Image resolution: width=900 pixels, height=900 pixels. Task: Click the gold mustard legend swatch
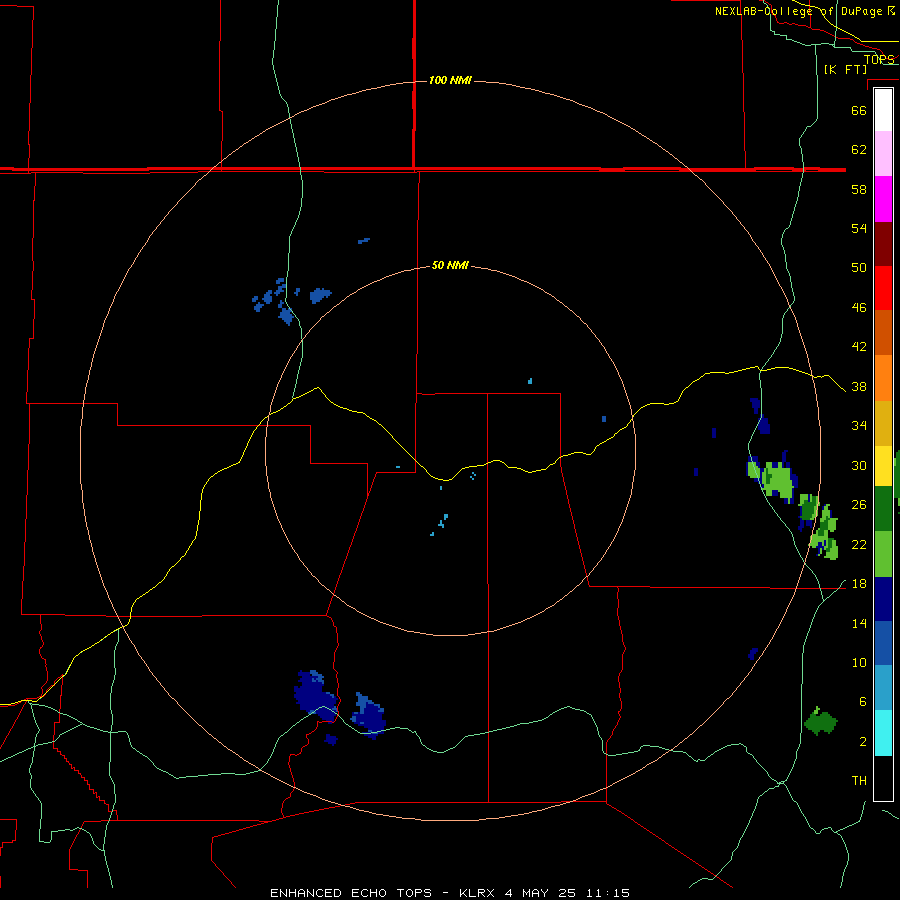[883, 423]
